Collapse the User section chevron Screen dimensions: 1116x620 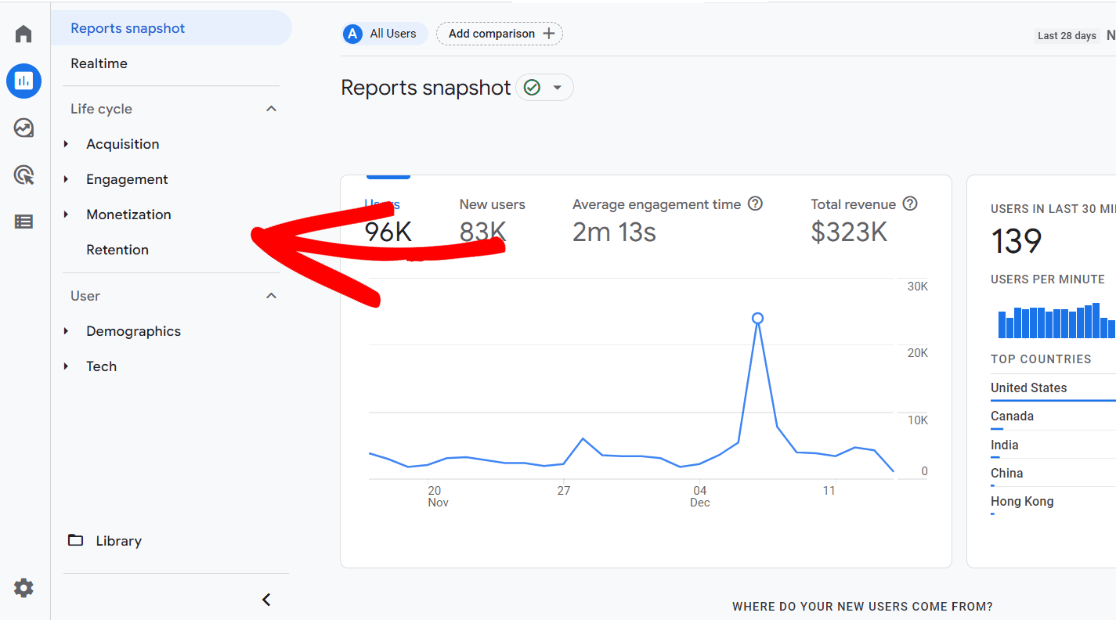click(x=271, y=296)
